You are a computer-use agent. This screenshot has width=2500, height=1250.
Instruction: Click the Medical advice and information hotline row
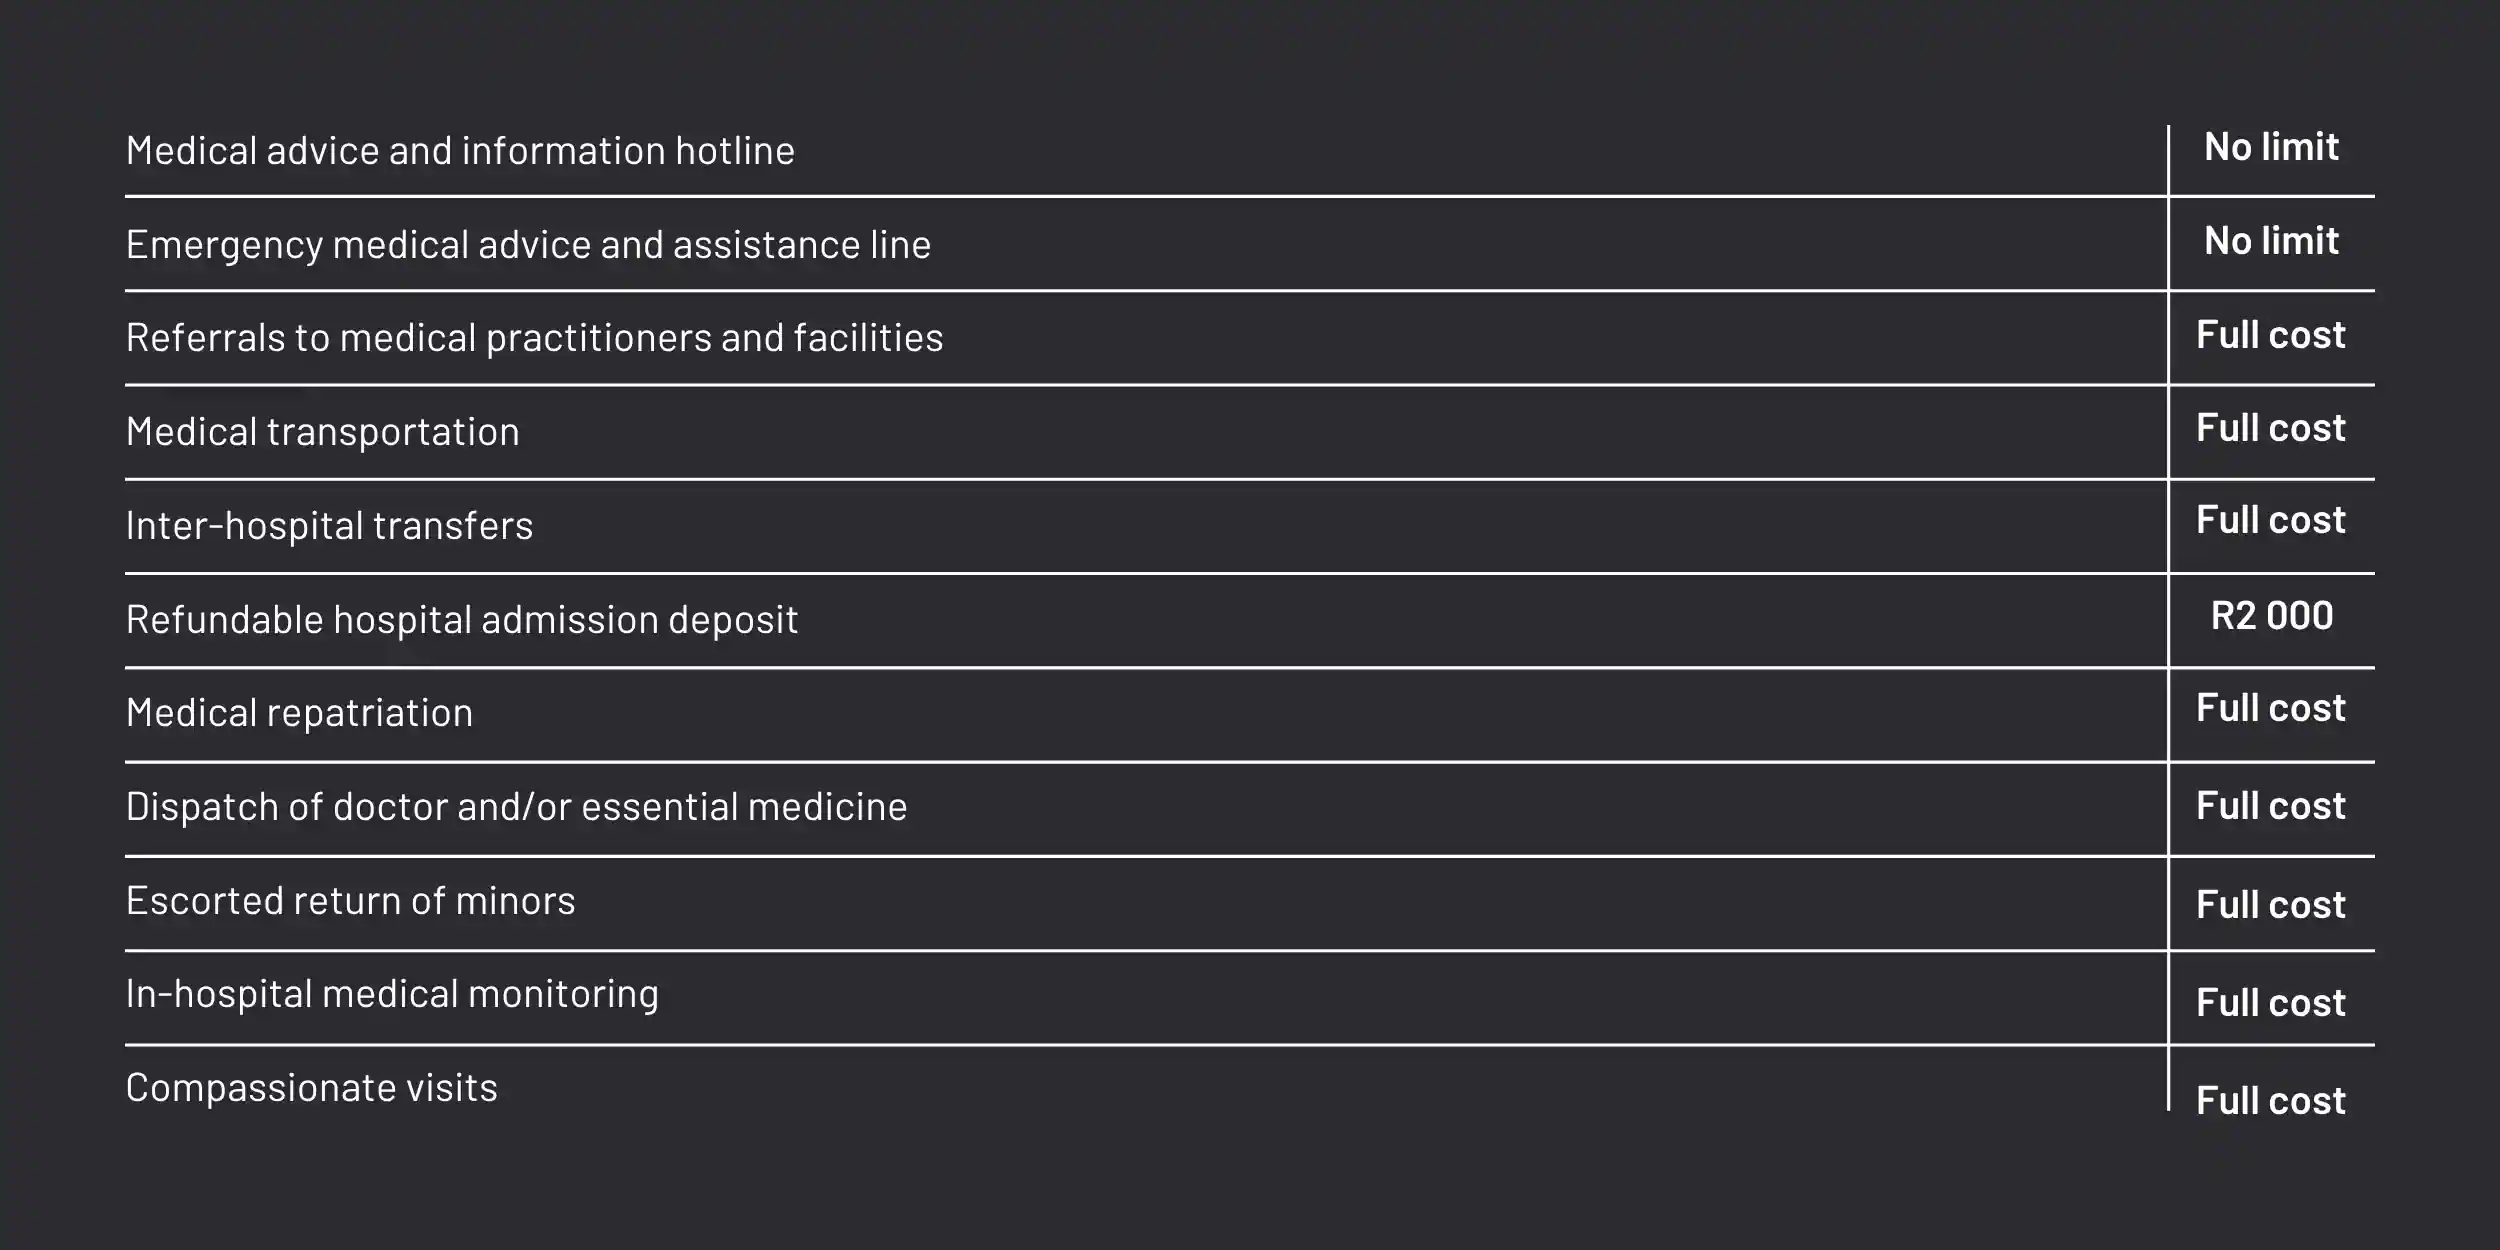[460, 151]
